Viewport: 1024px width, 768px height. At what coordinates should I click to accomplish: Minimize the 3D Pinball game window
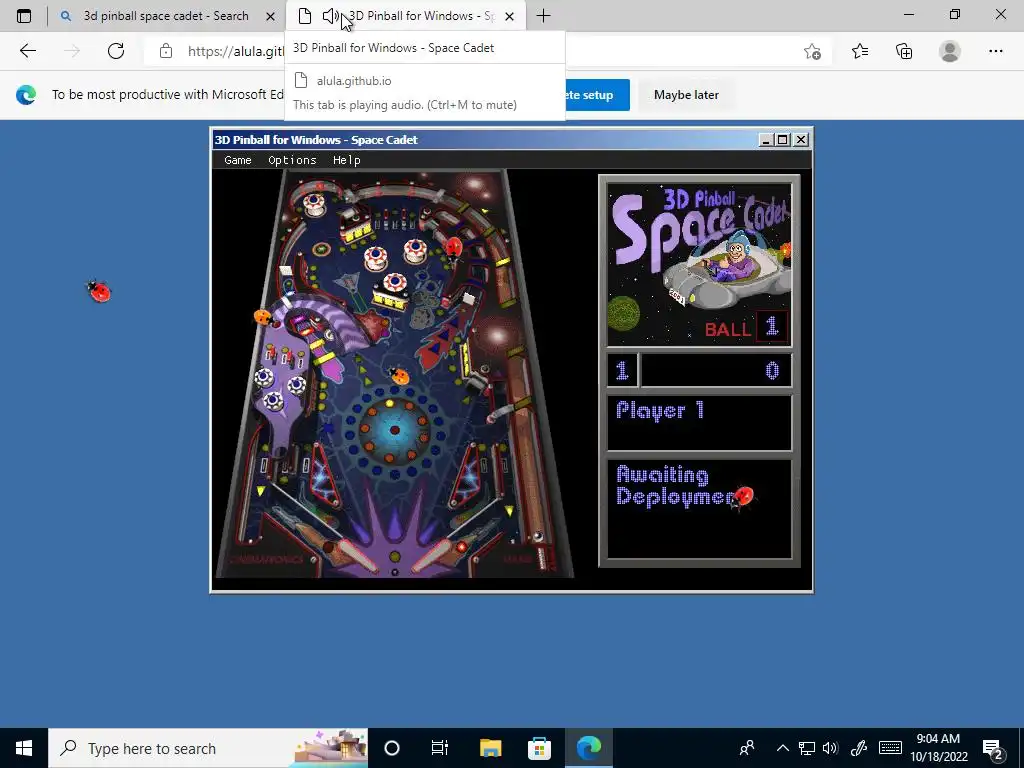coord(765,140)
